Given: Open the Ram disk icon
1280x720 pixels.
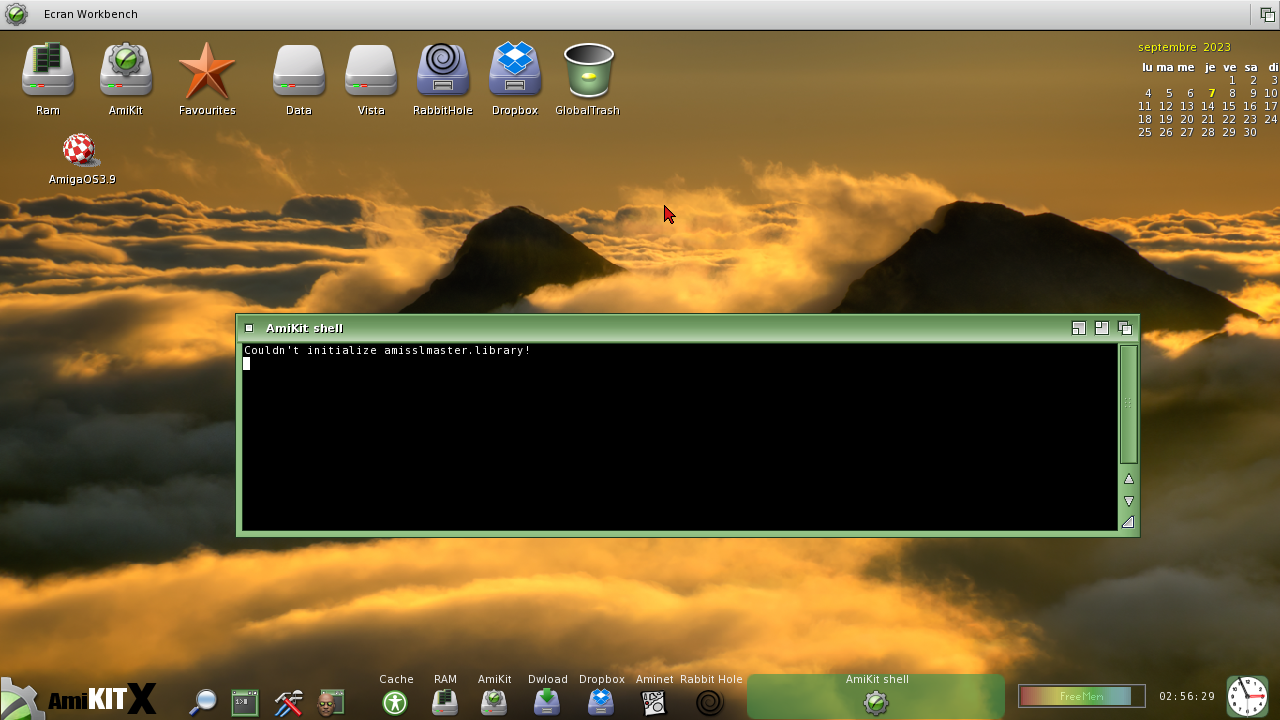Looking at the screenshot, I should [48, 70].
